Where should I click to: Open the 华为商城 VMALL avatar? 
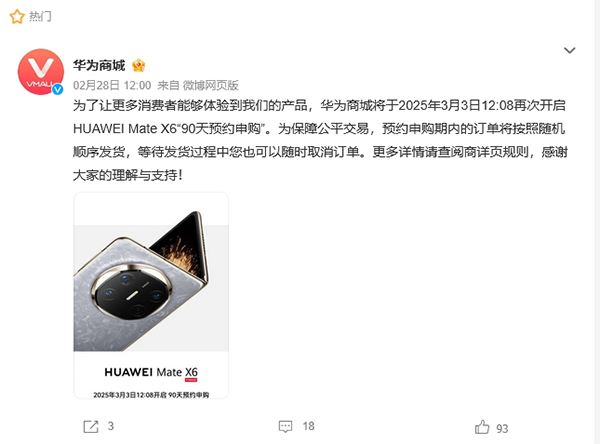tap(41, 72)
